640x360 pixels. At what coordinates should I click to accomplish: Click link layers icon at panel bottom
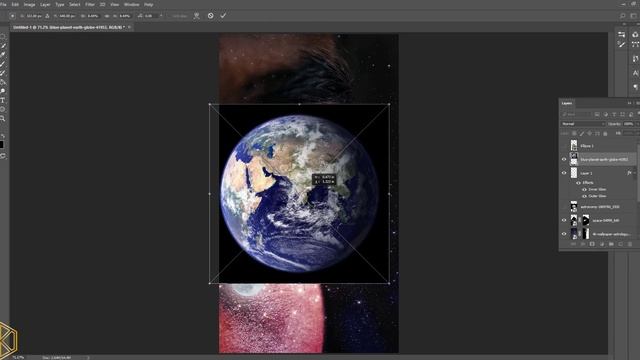[x=573, y=244]
